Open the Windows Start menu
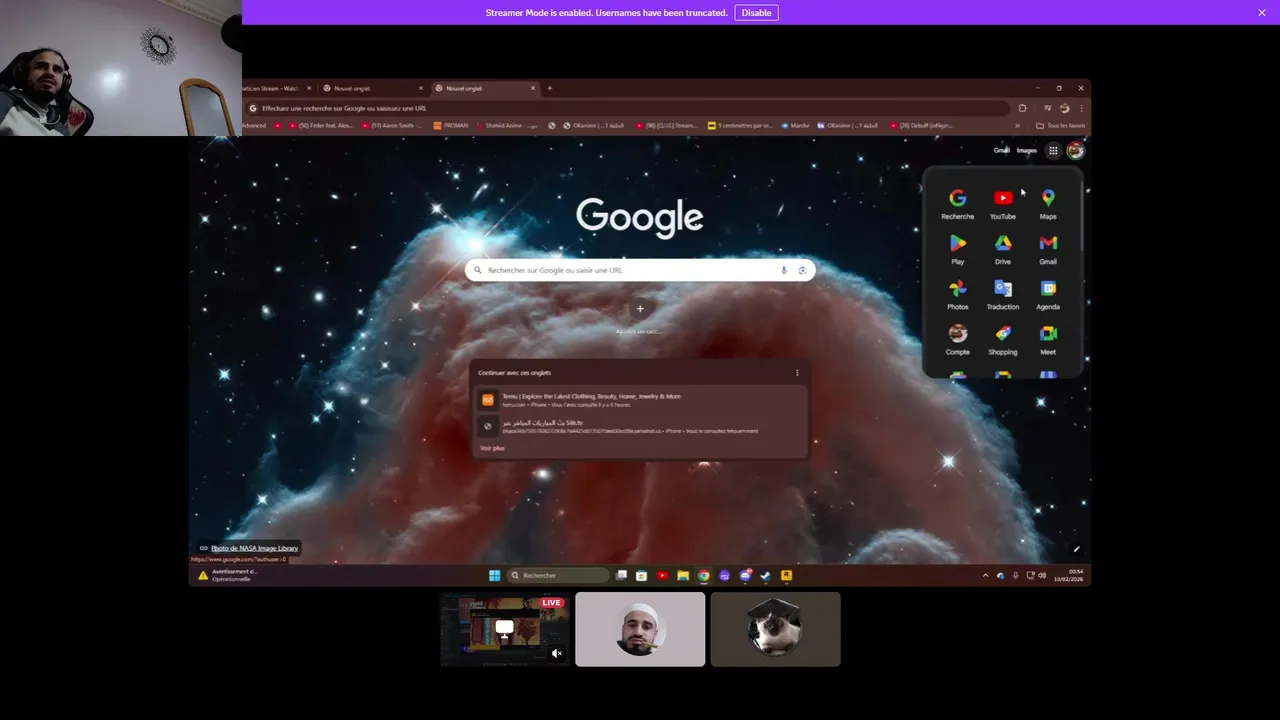 494,575
